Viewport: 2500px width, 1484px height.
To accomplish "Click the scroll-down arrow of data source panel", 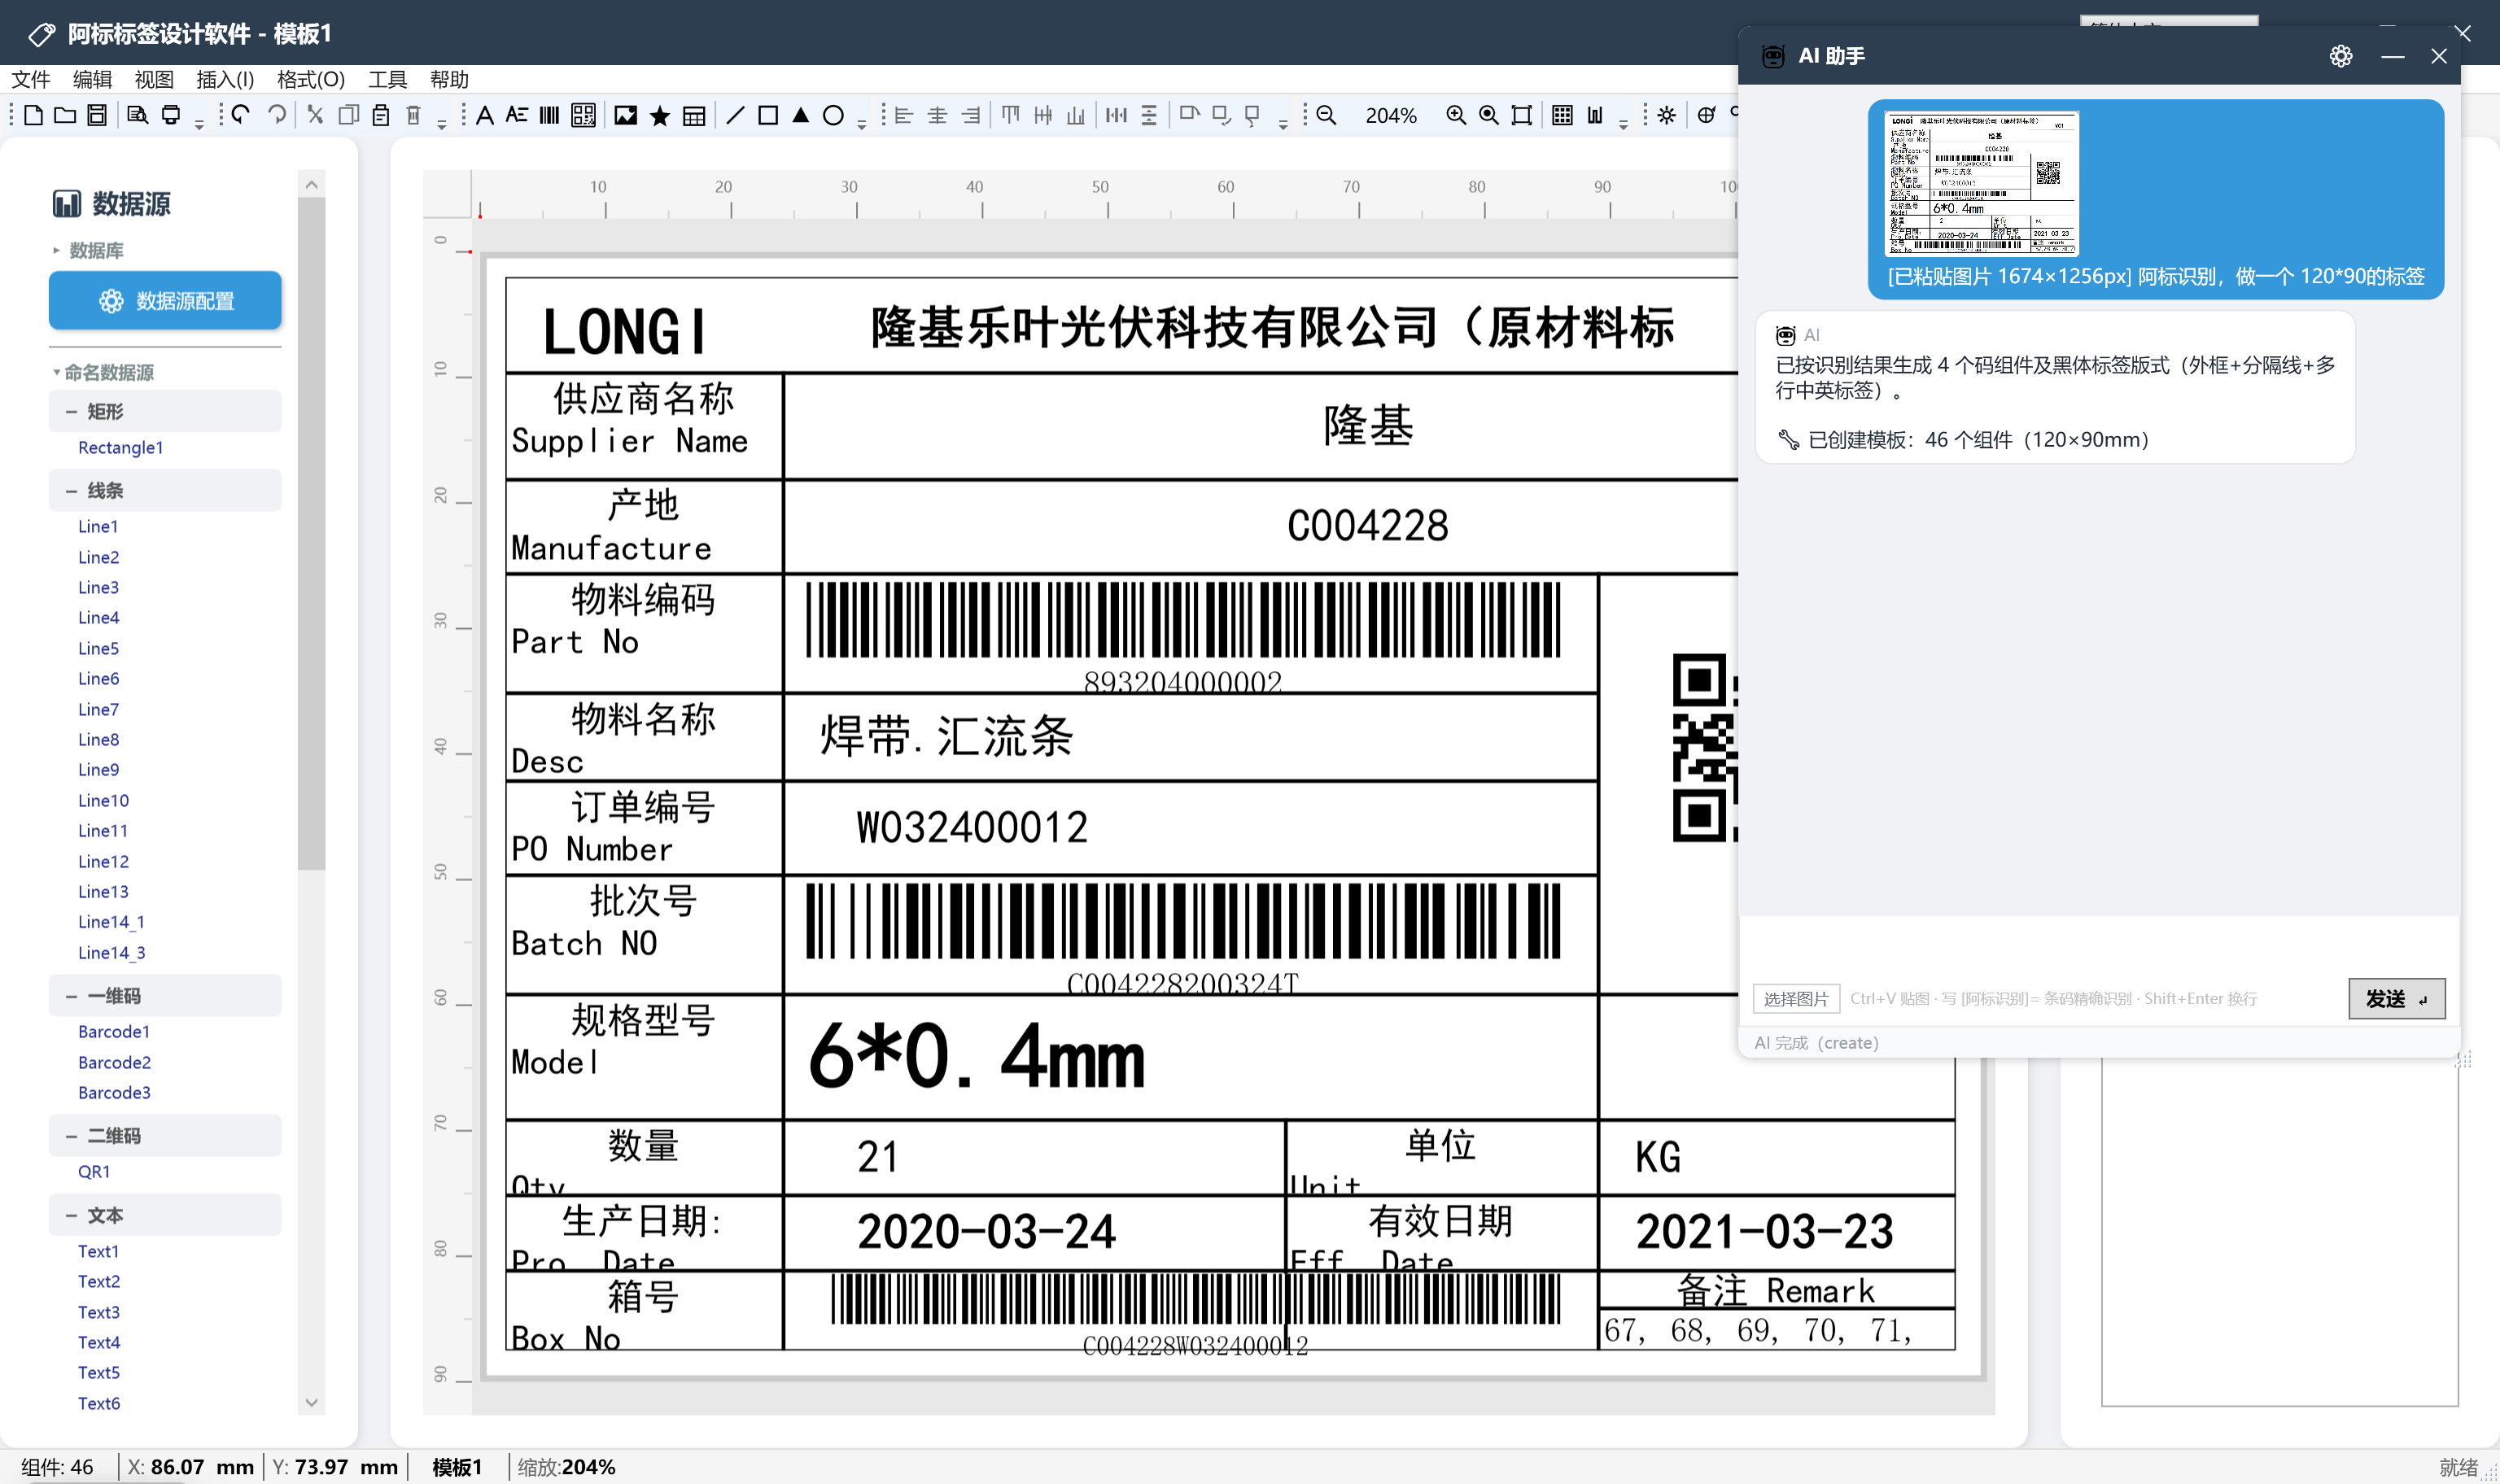I will tap(312, 1402).
